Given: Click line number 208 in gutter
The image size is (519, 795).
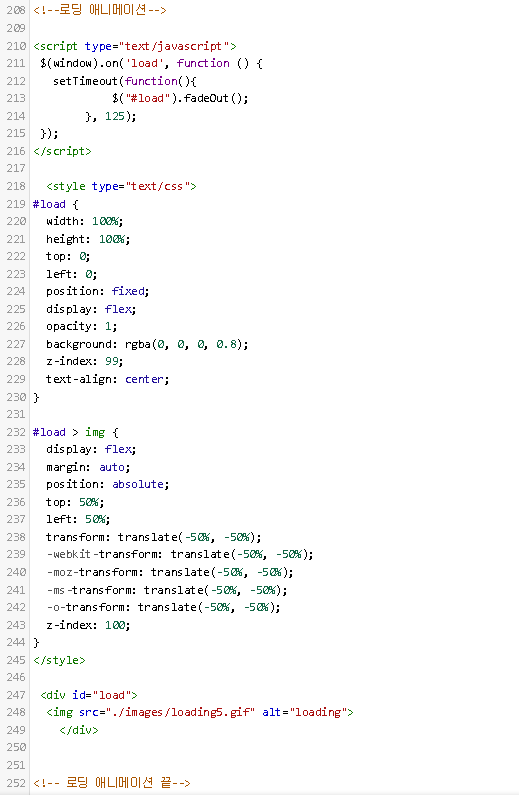Looking at the screenshot, I should [x=16, y=10].
